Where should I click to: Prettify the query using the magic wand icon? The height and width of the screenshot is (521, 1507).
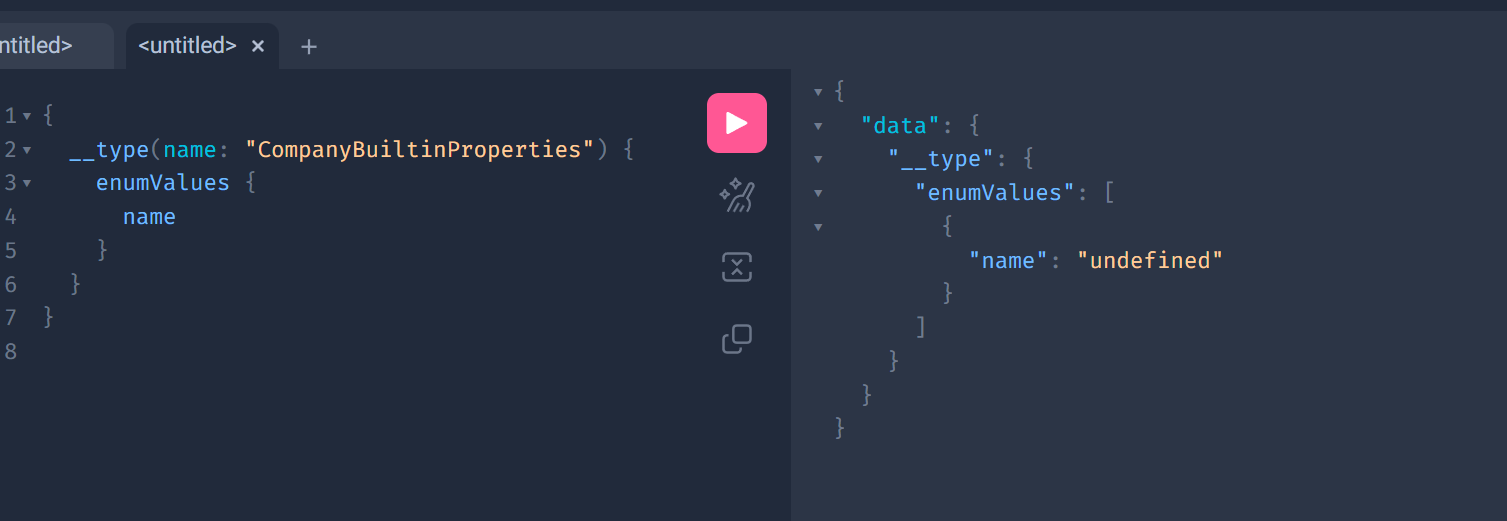737,196
